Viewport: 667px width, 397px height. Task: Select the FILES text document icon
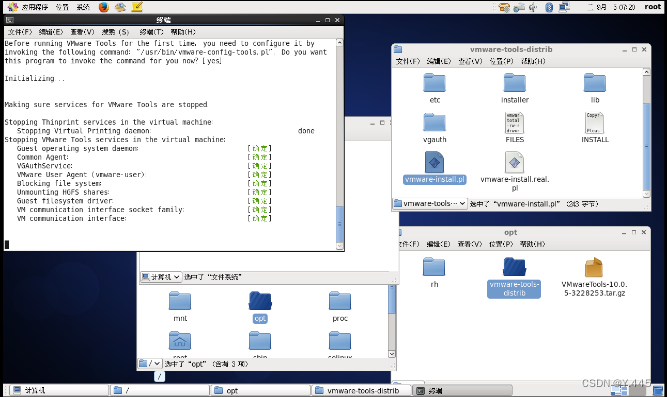514,123
